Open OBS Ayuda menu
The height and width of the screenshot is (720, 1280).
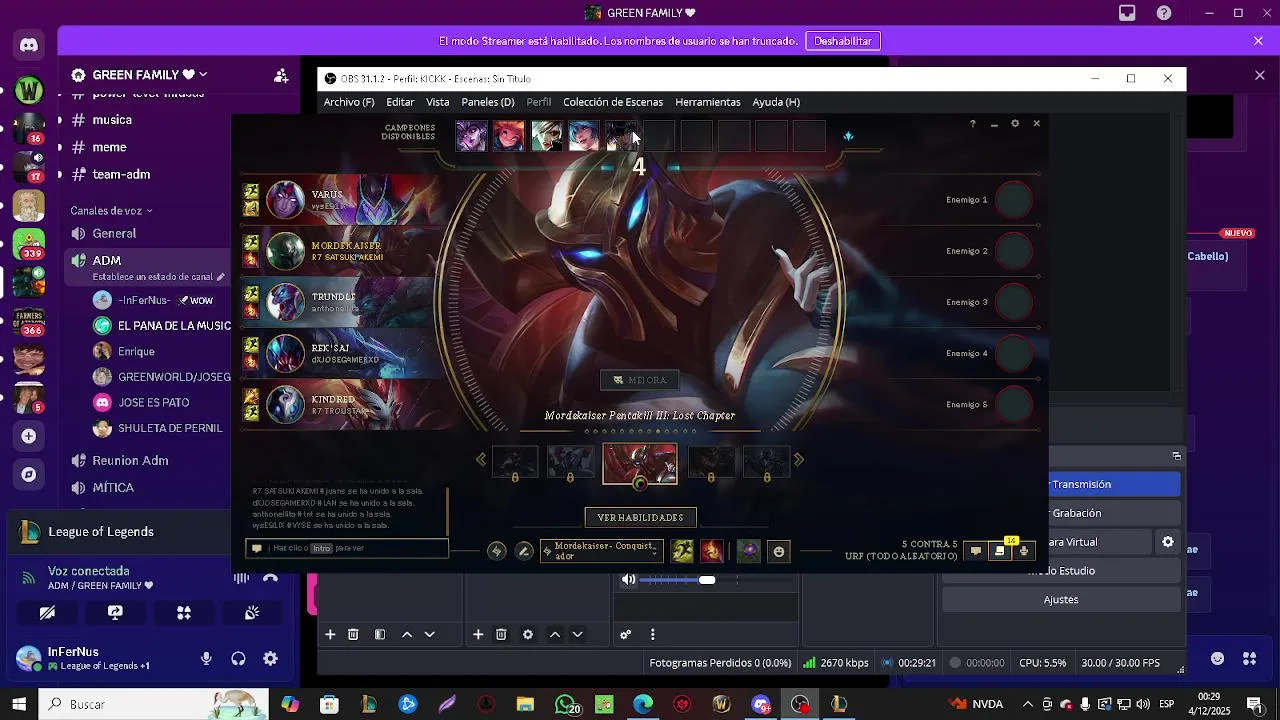pyautogui.click(x=776, y=102)
